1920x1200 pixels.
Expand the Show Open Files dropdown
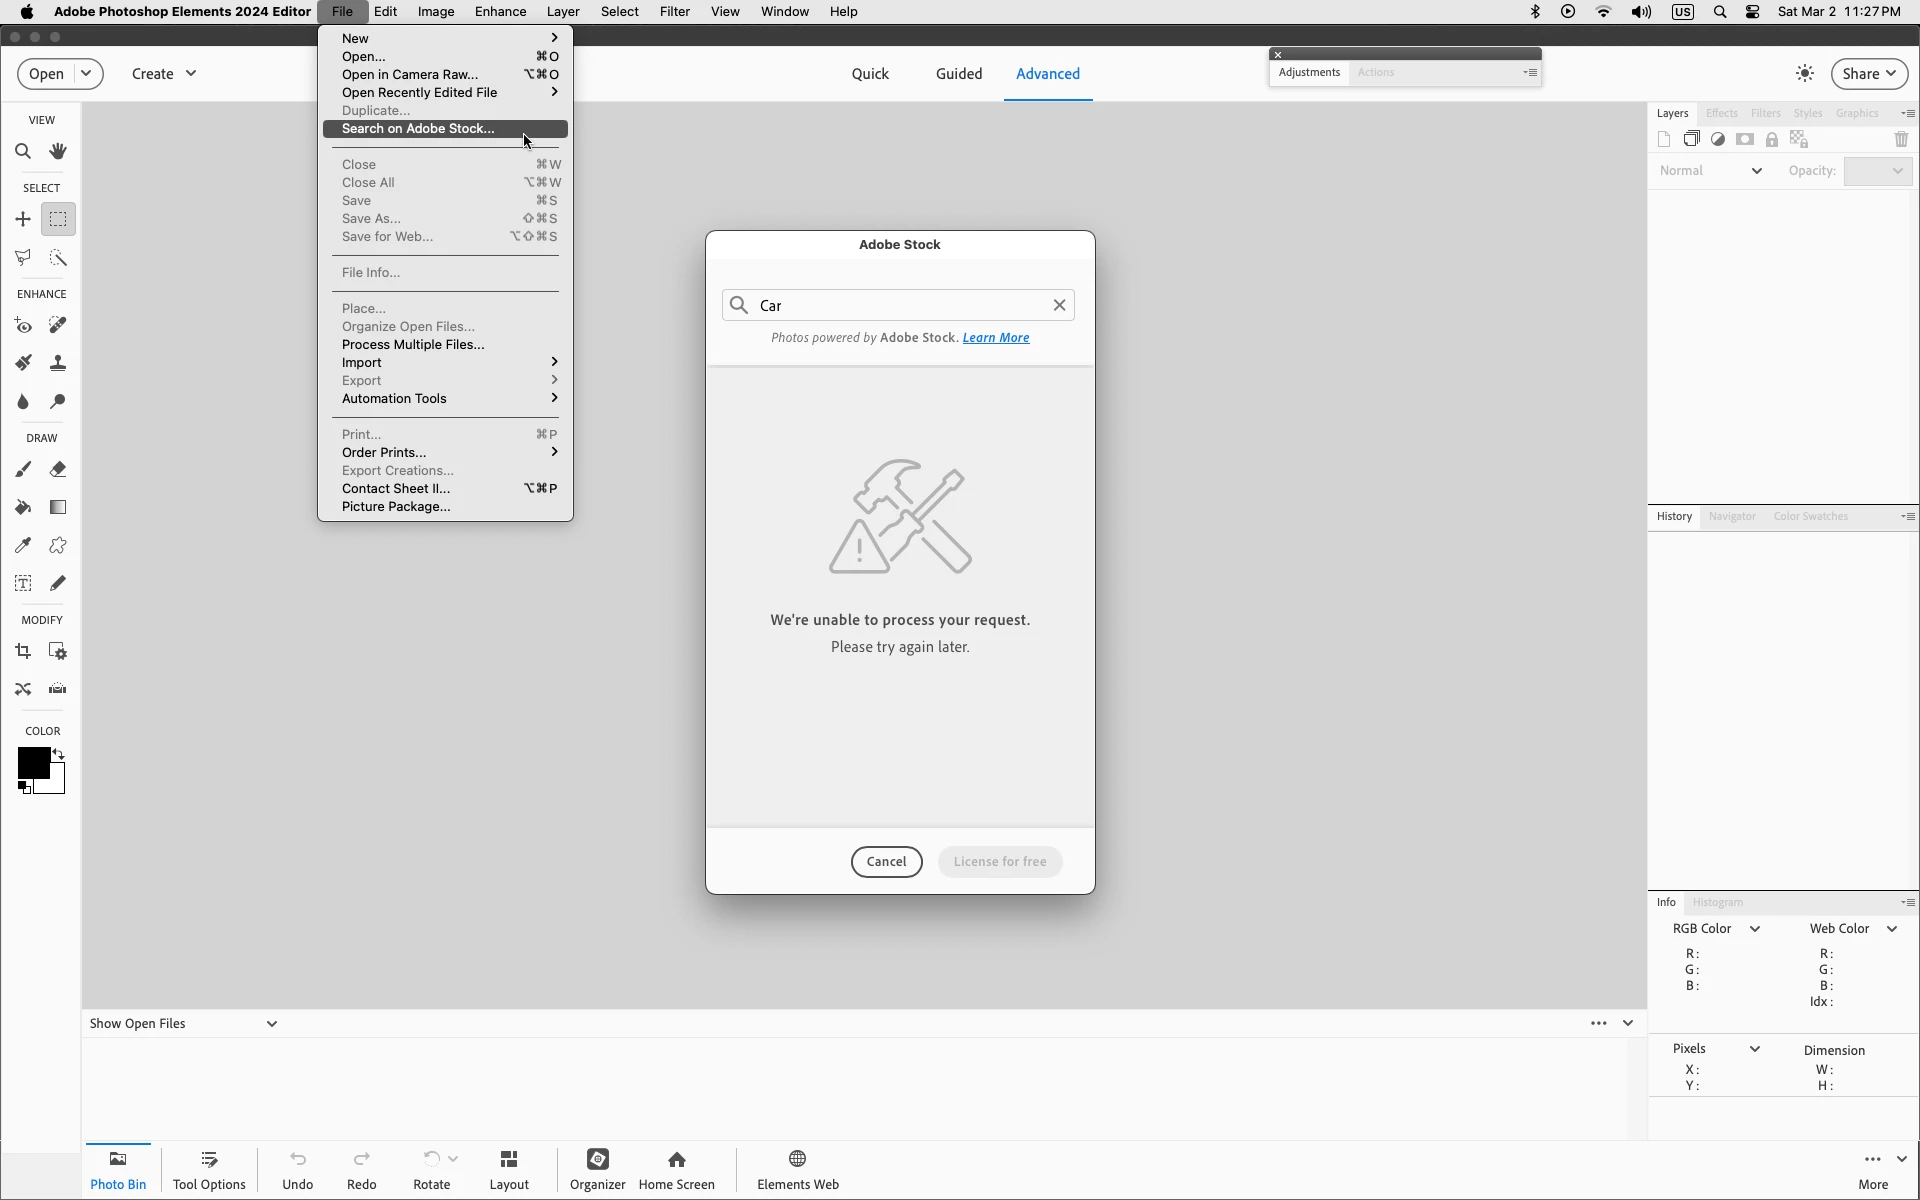pyautogui.click(x=271, y=1024)
